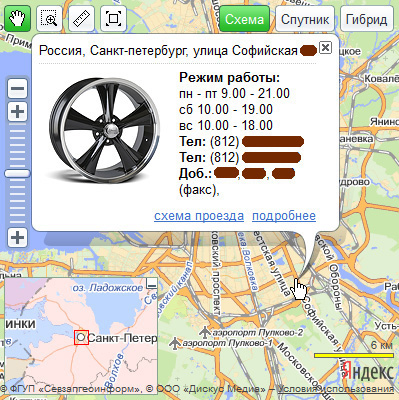
Task: Choose the ruler distance measurement tool
Action: click(x=81, y=19)
